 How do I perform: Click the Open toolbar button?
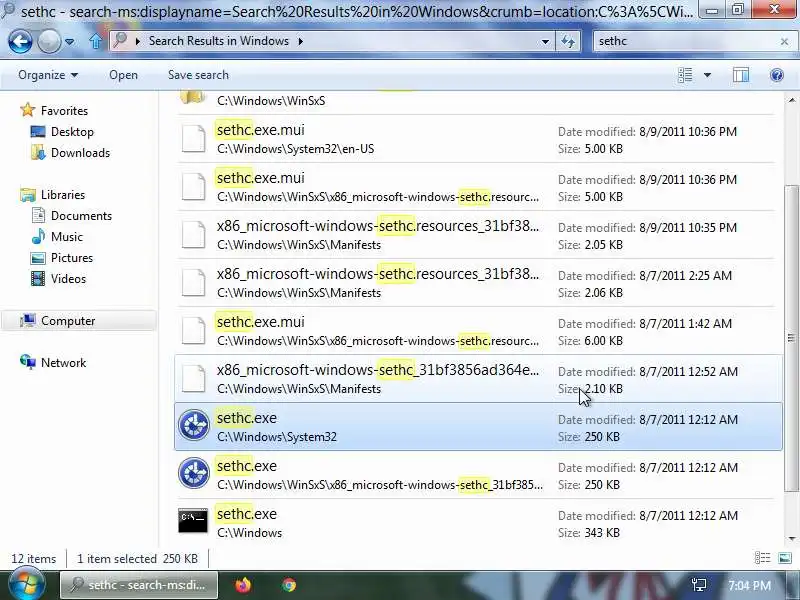click(123, 75)
